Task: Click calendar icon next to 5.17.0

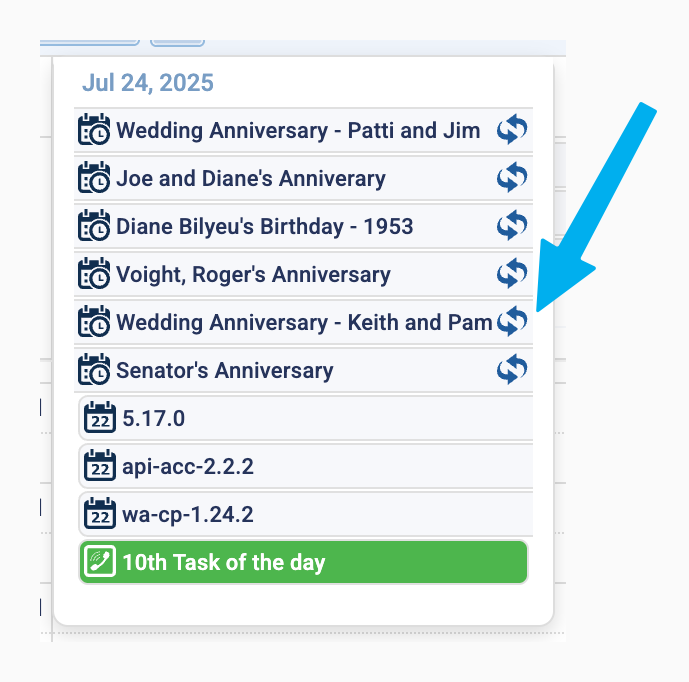Action: point(100,418)
